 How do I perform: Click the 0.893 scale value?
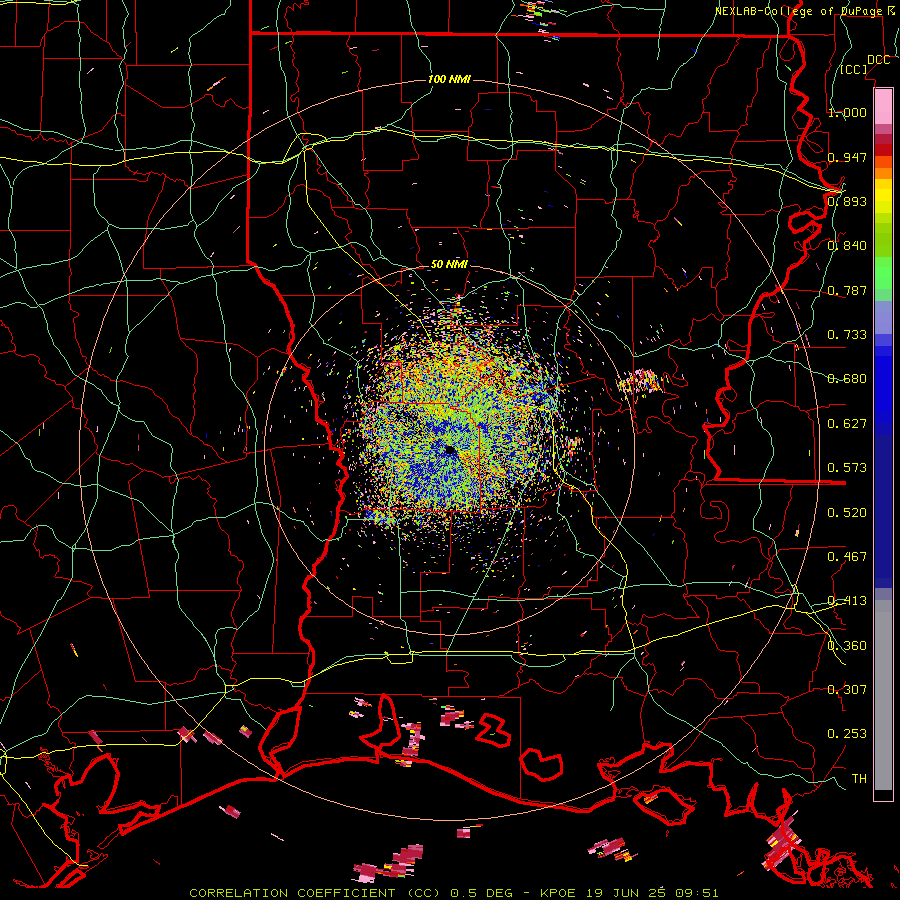pos(847,201)
